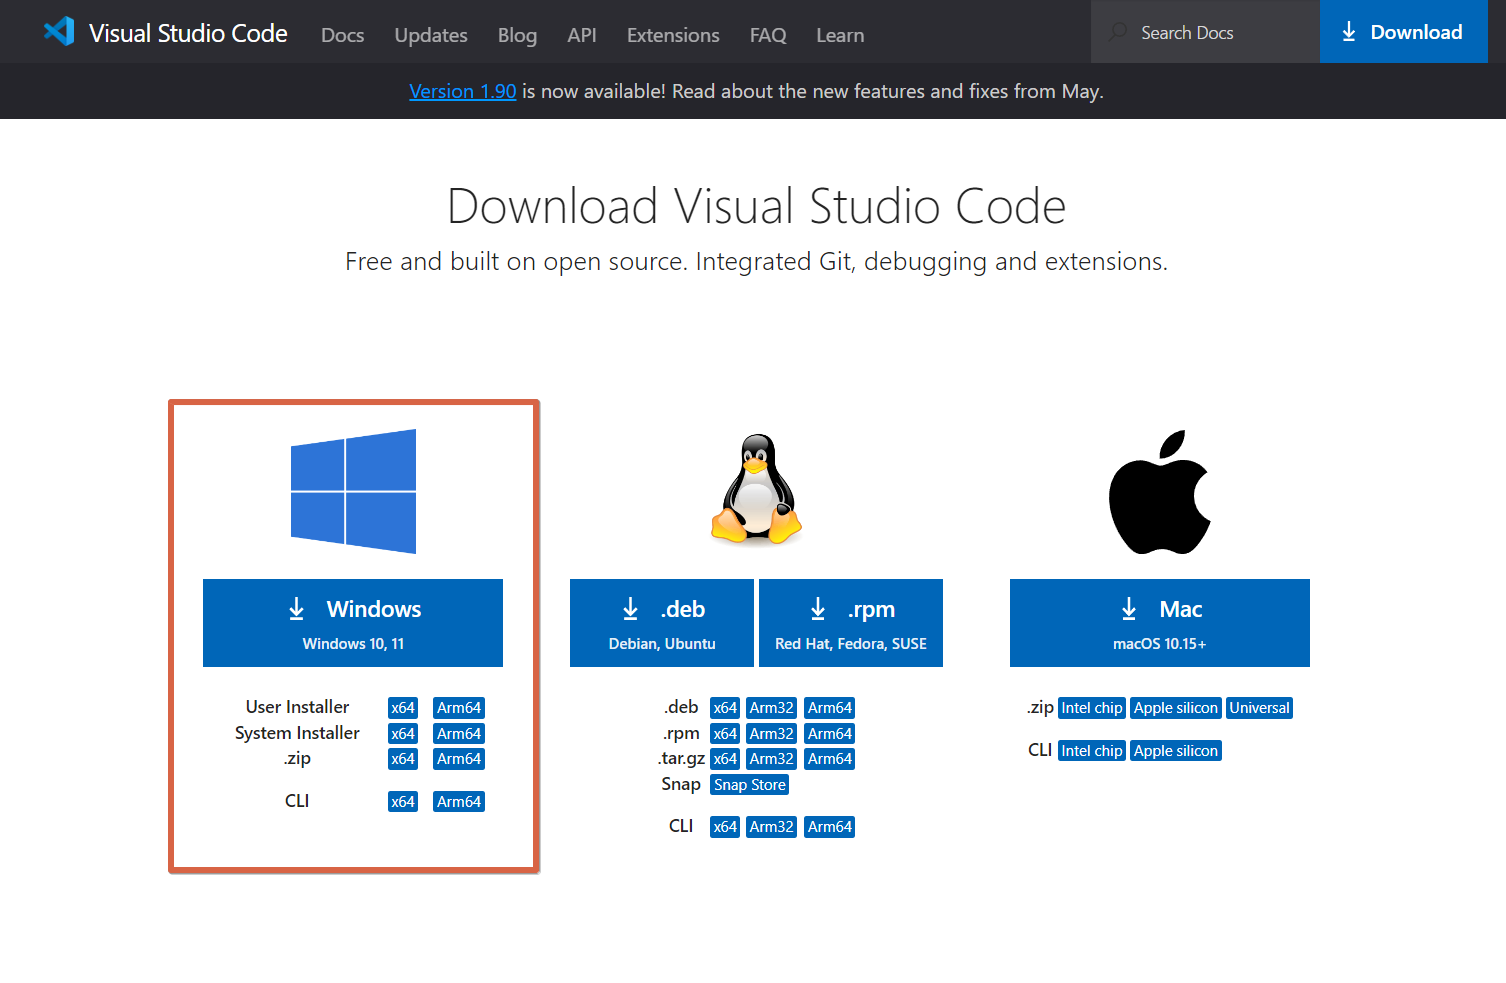Select Arm32 for Linux CLI row
Image resolution: width=1506 pixels, height=983 pixels.
coord(772,827)
